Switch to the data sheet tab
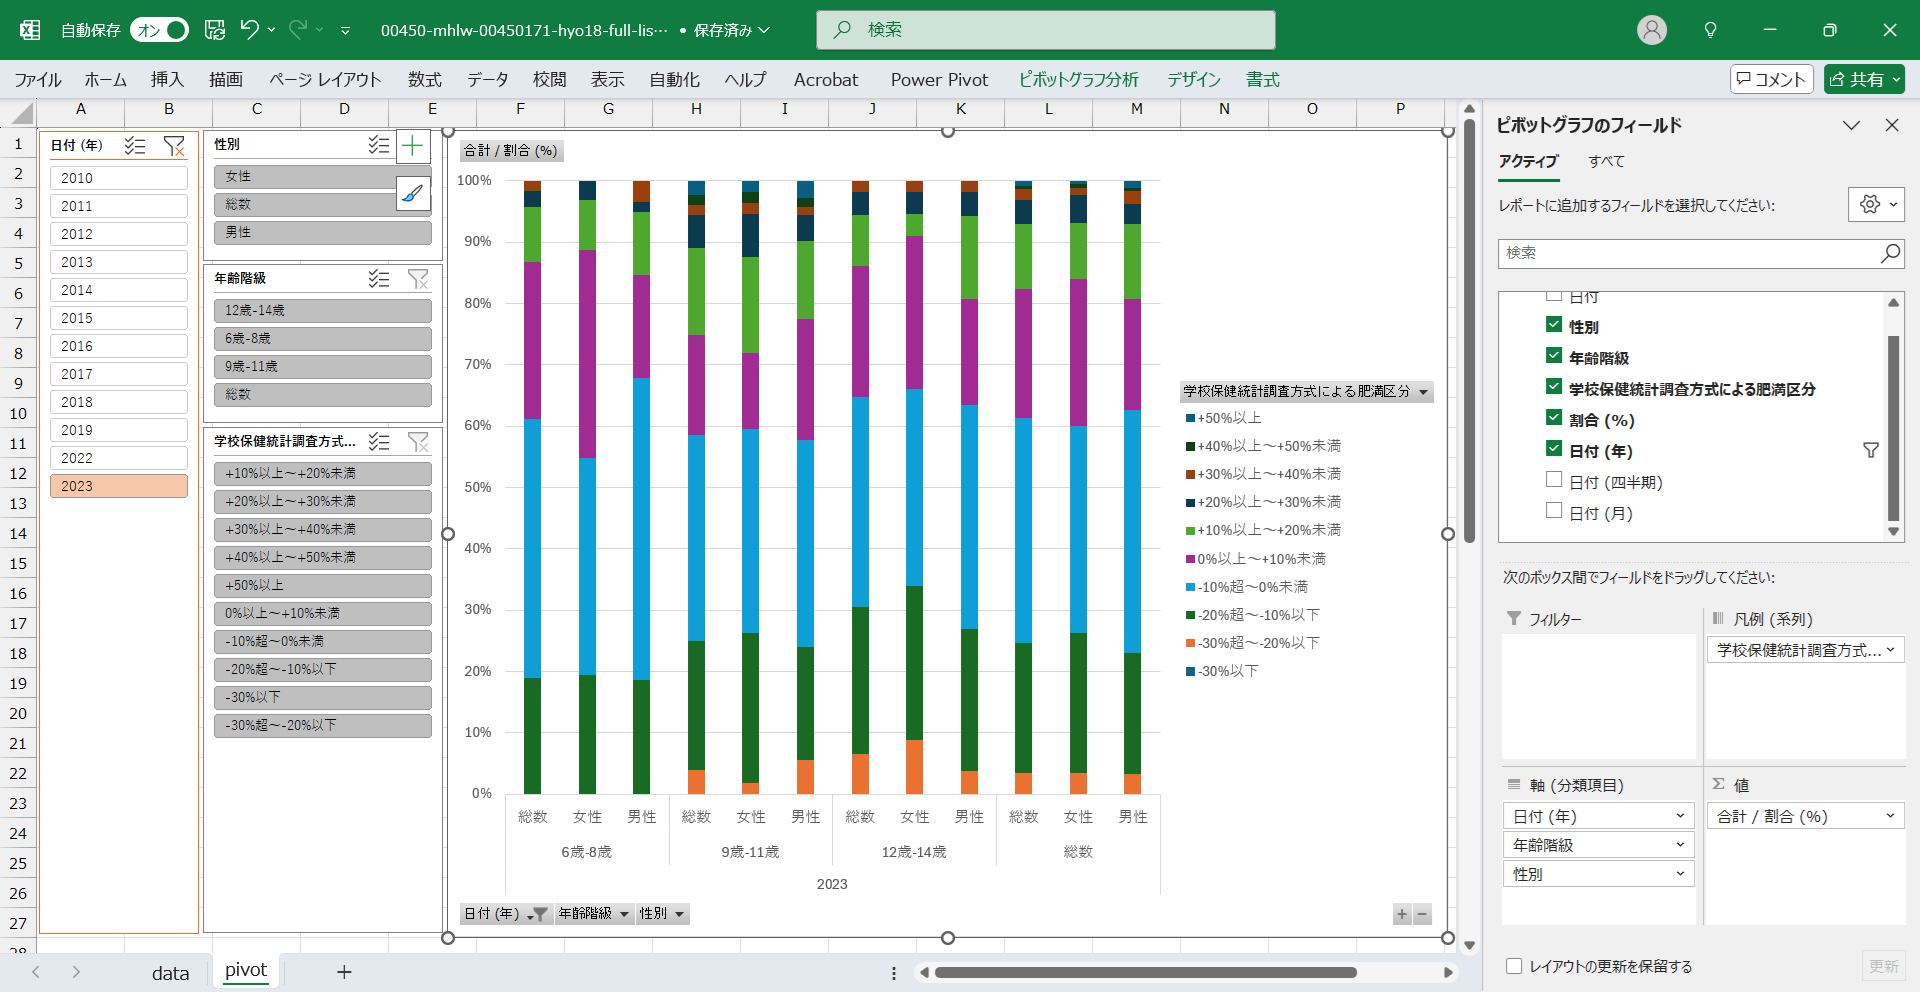The height and width of the screenshot is (992, 1920). point(170,972)
